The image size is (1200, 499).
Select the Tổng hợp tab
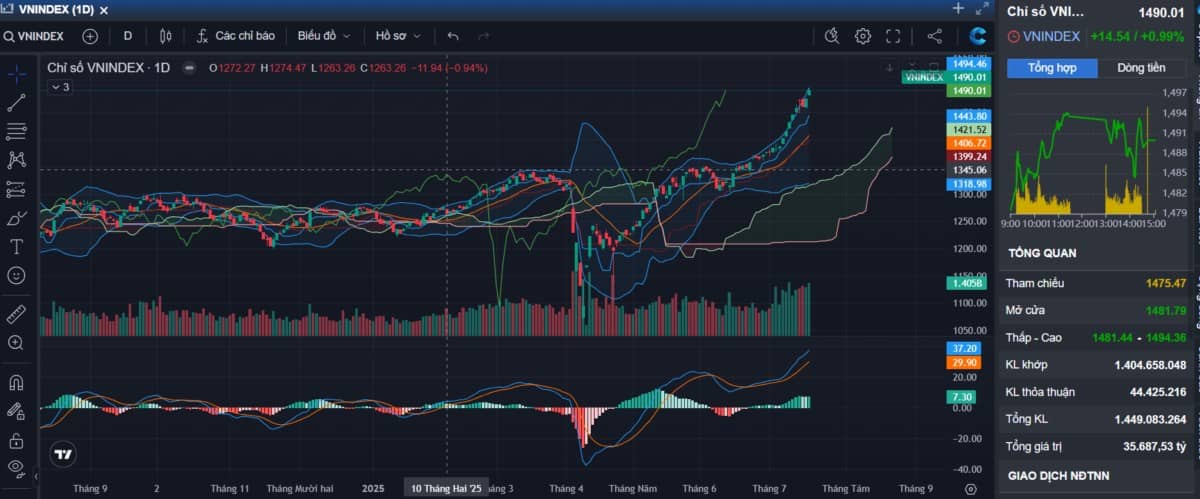(x=1052, y=68)
